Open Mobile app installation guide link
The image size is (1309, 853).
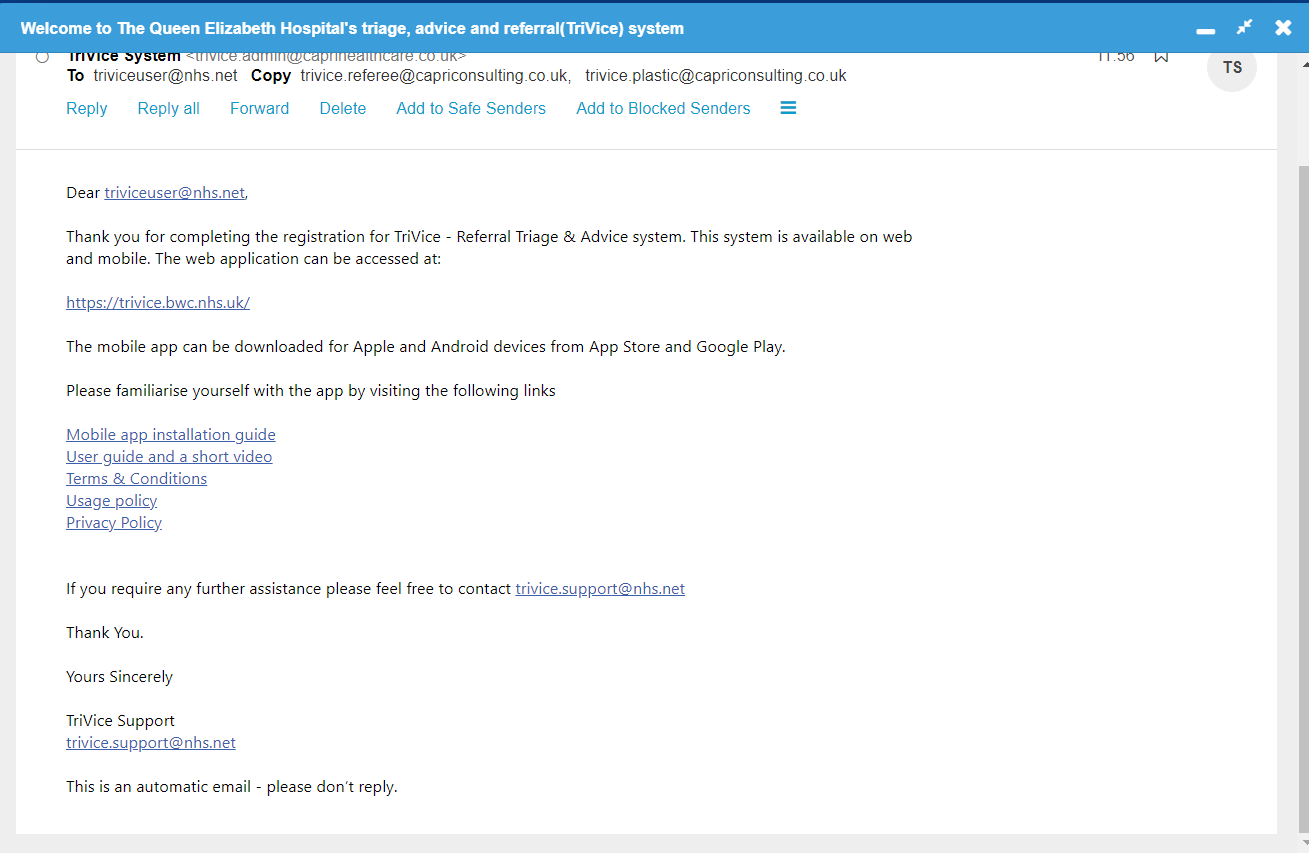[x=171, y=435]
